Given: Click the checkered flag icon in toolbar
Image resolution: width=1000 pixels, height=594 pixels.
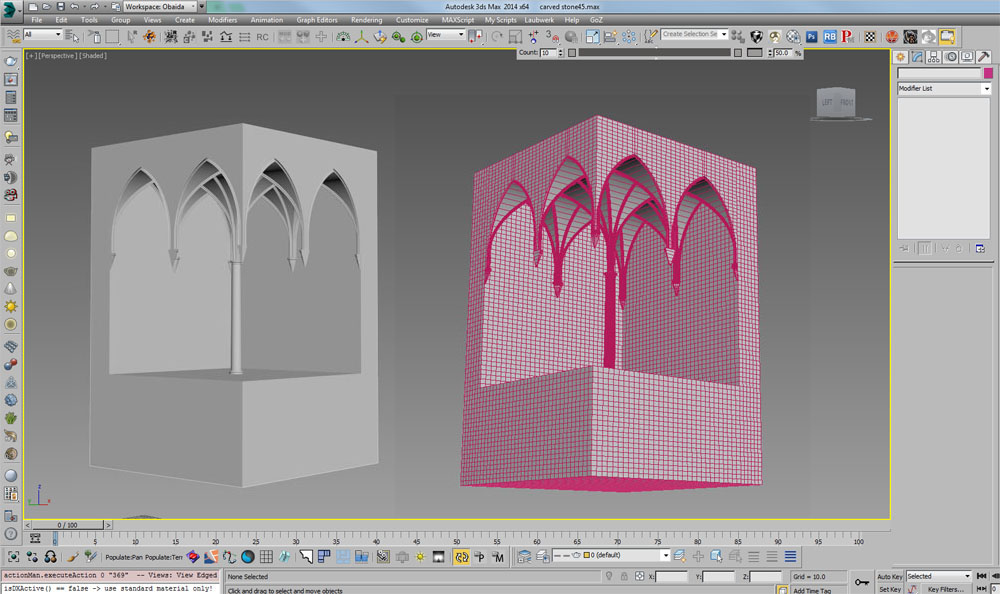Looking at the screenshot, I should click(870, 37).
